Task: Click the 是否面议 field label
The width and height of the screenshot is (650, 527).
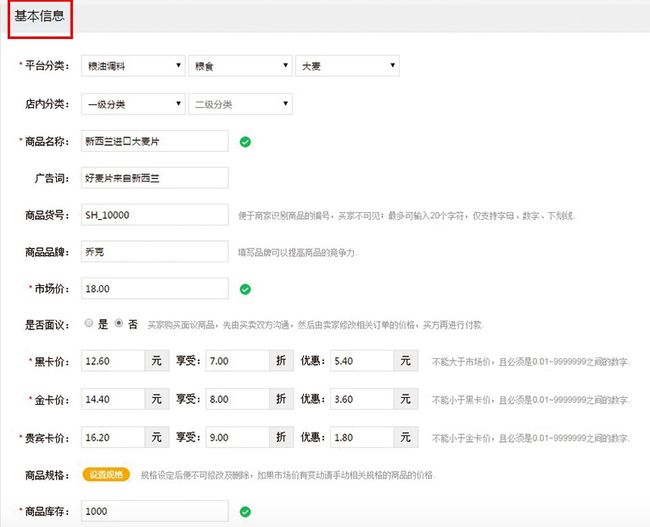Action: click(x=47, y=325)
